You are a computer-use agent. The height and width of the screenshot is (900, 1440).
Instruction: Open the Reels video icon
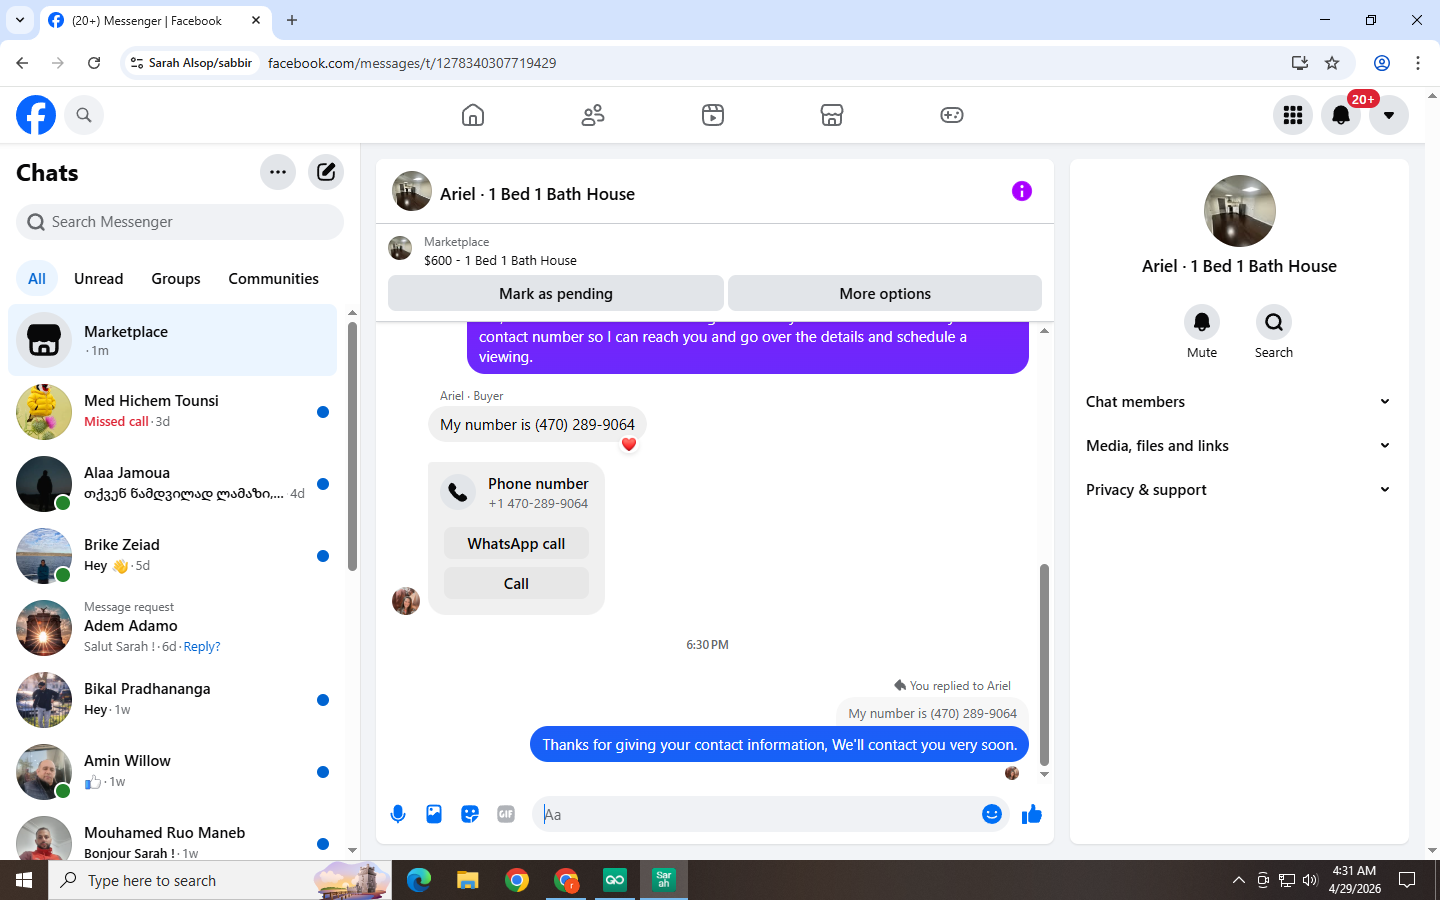(713, 115)
